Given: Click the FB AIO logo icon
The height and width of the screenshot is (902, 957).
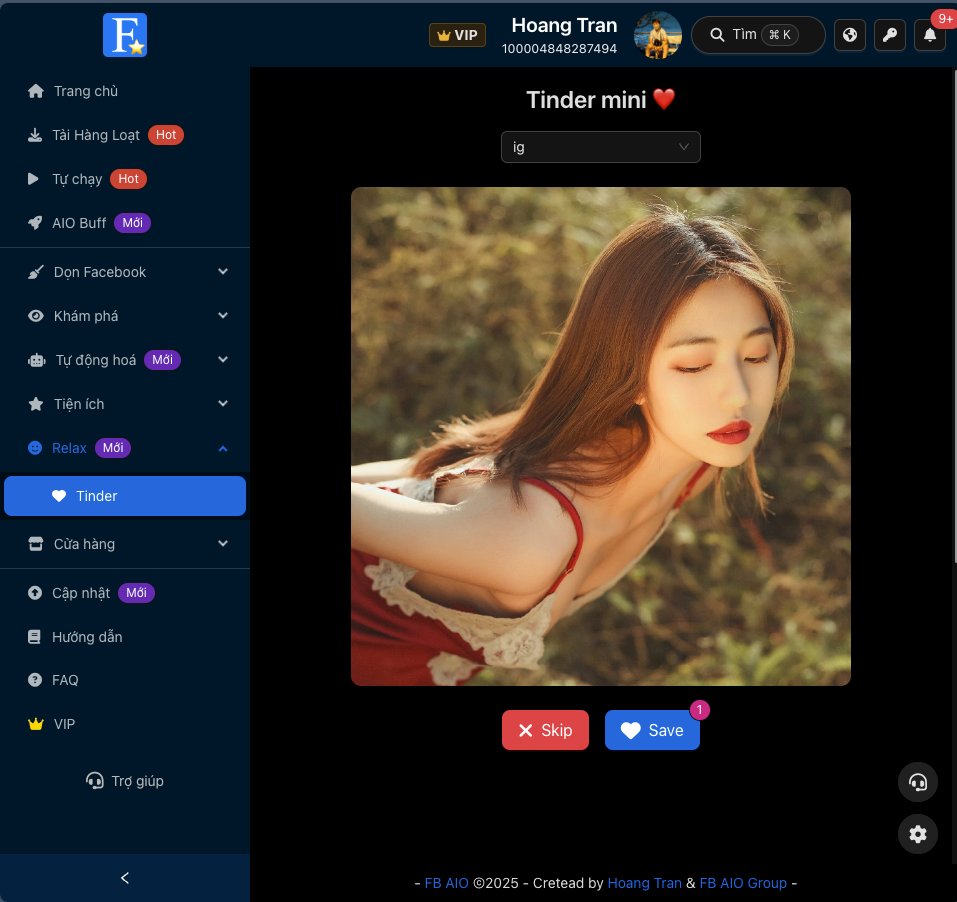Looking at the screenshot, I should [125, 35].
